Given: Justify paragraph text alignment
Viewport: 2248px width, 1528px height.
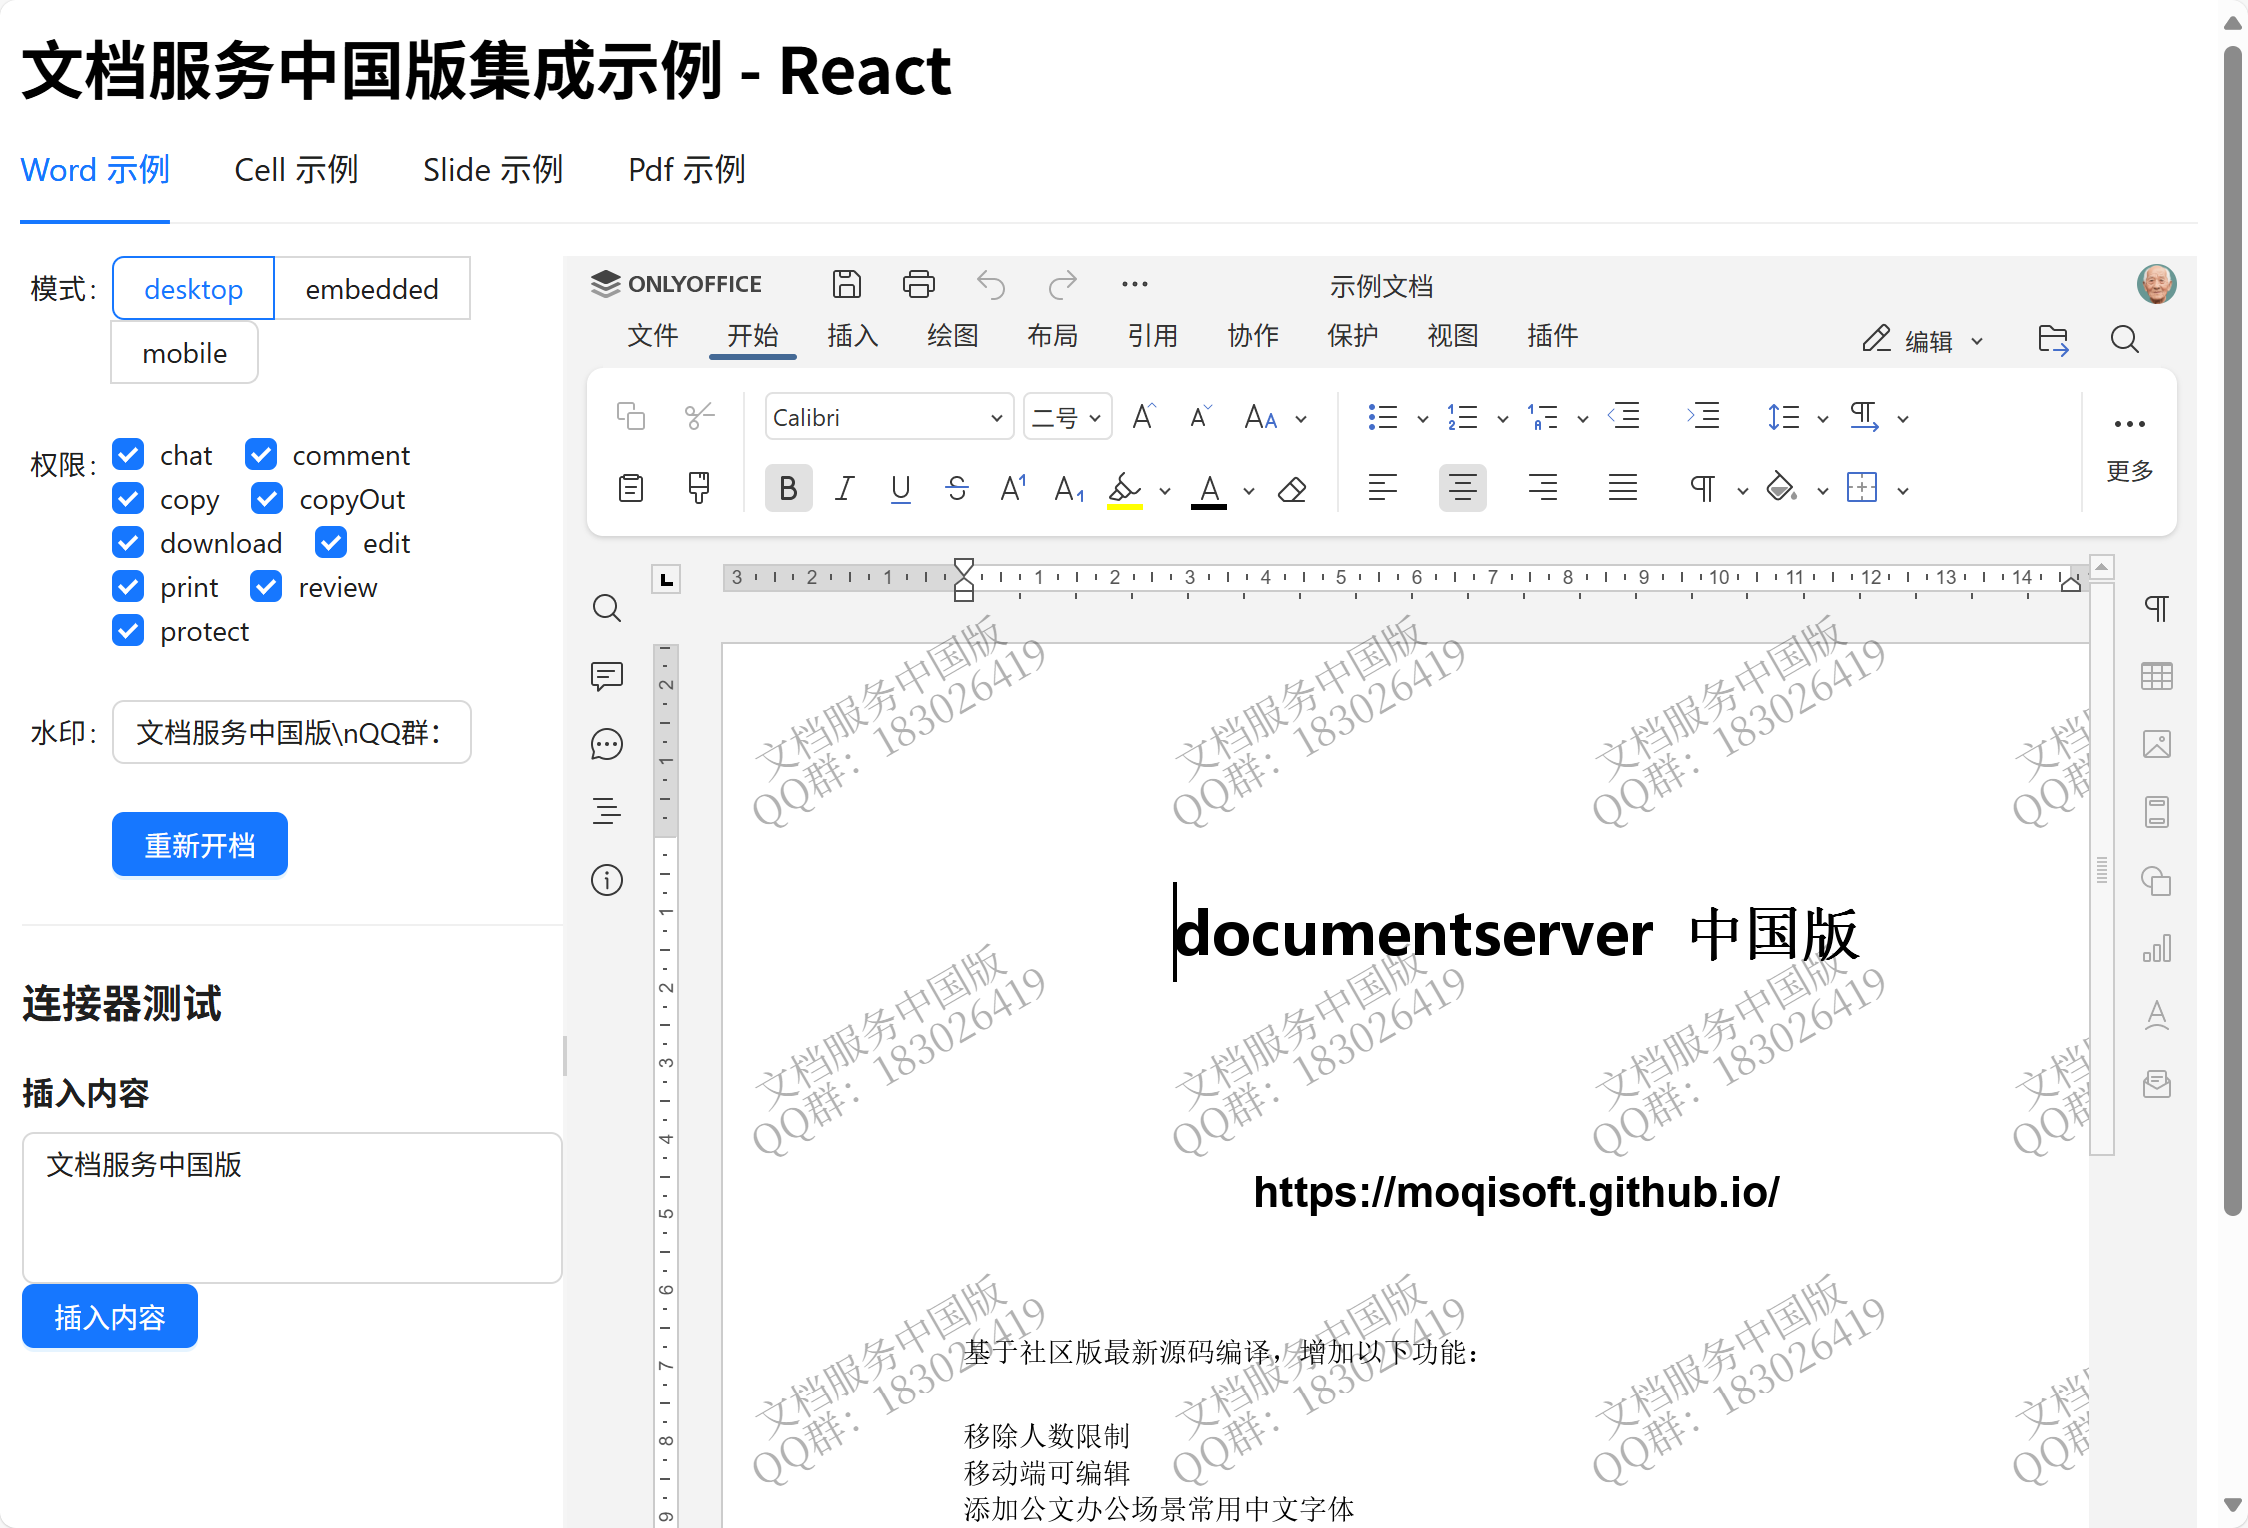Looking at the screenshot, I should tap(1622, 488).
